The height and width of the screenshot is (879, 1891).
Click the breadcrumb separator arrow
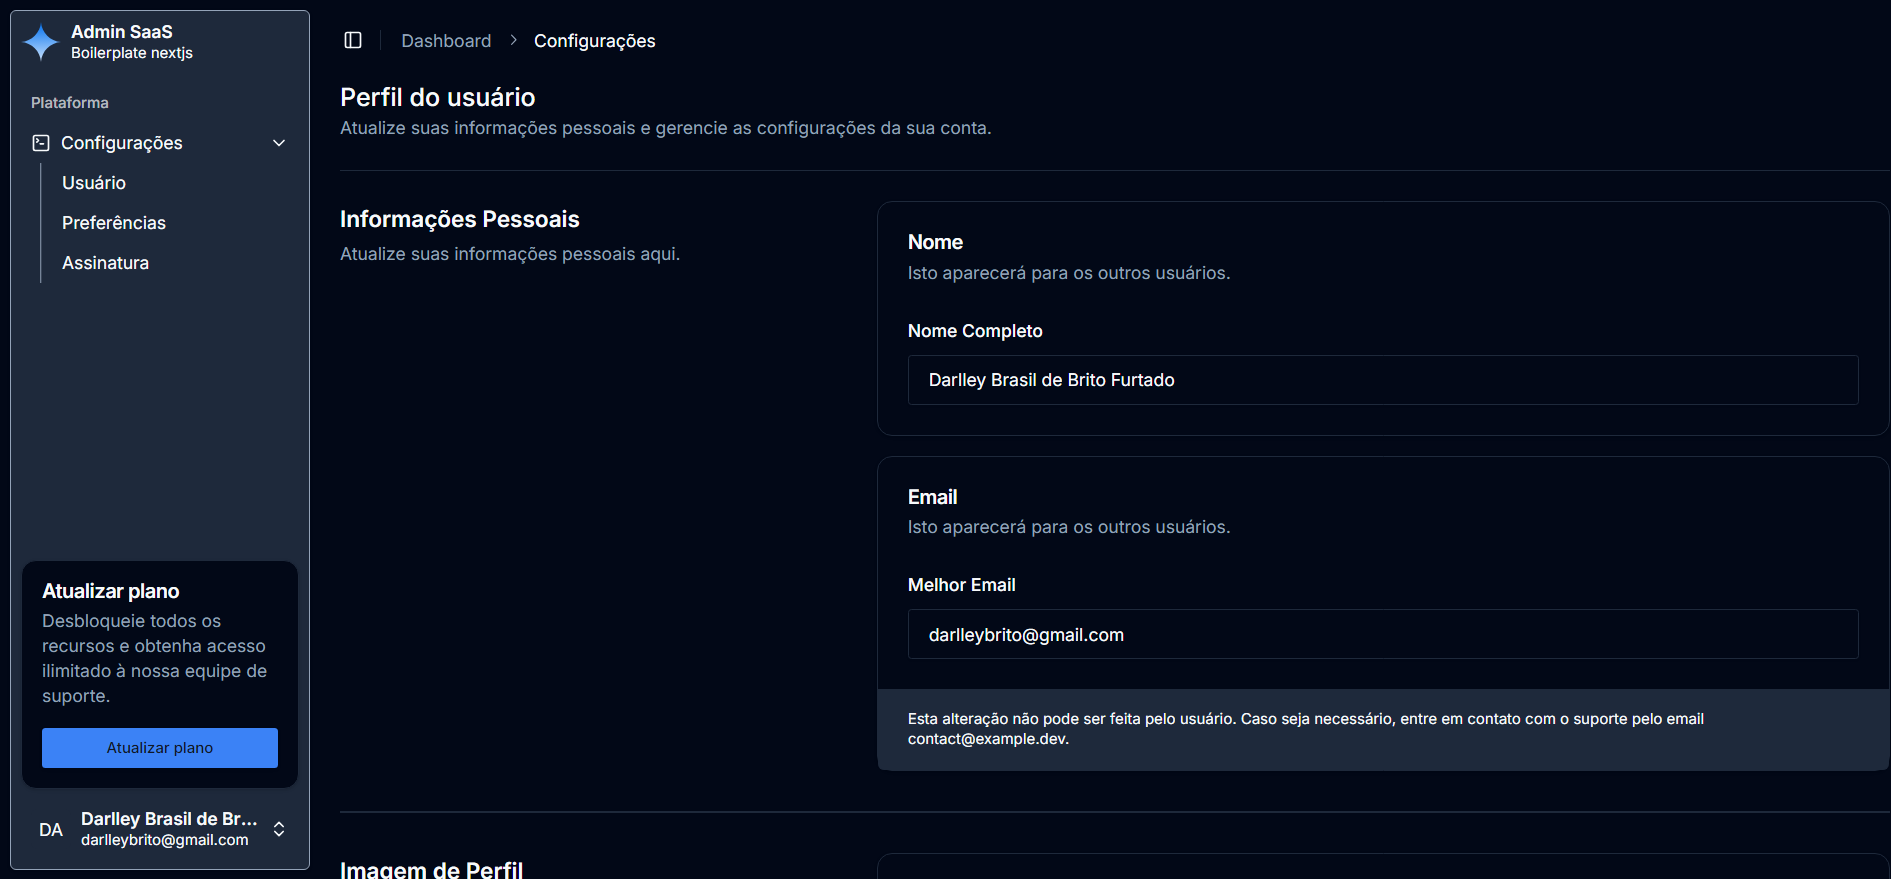(x=513, y=40)
